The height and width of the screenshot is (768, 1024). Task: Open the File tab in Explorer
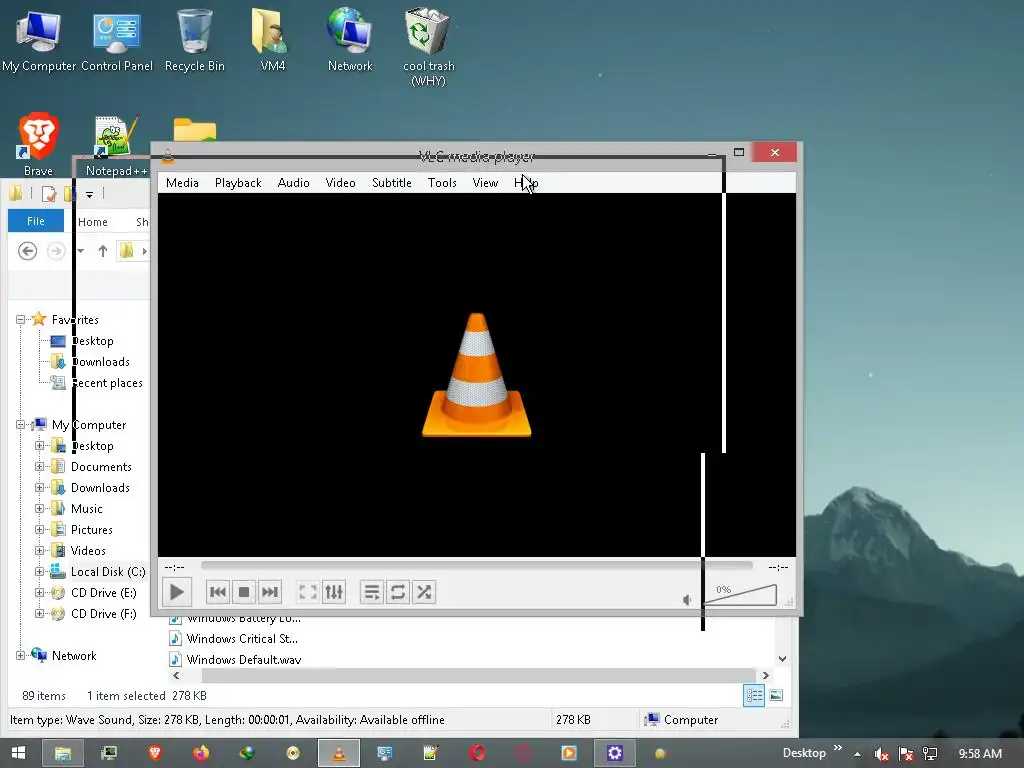(36, 221)
